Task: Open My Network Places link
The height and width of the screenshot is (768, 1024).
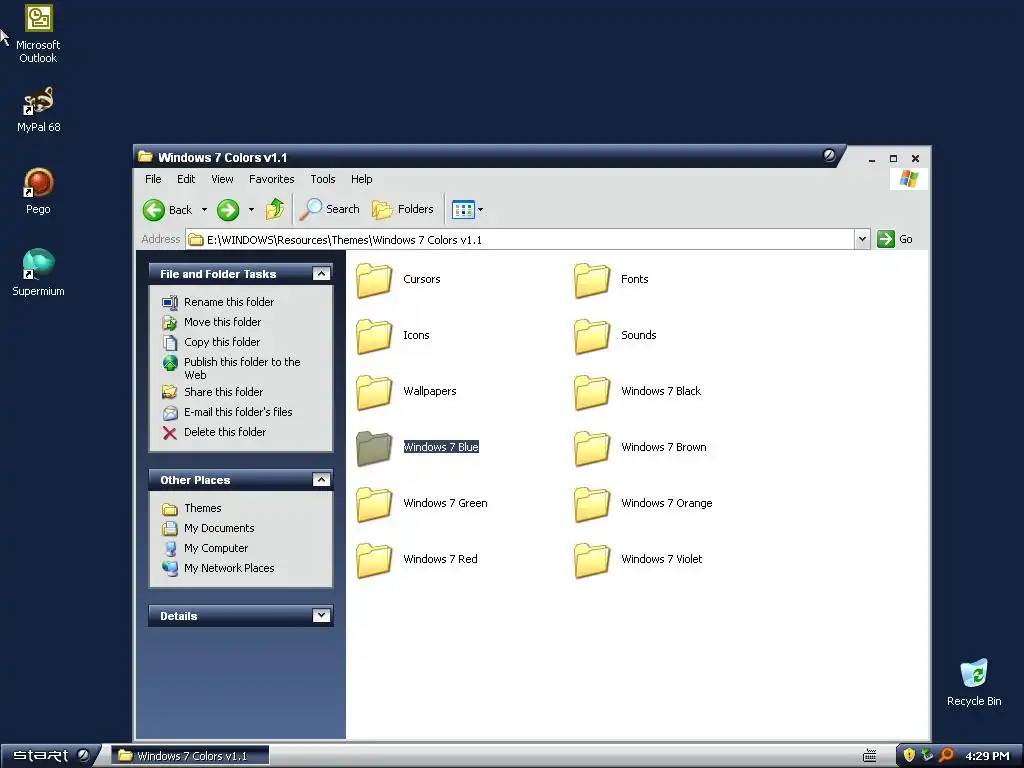Action: click(x=229, y=568)
